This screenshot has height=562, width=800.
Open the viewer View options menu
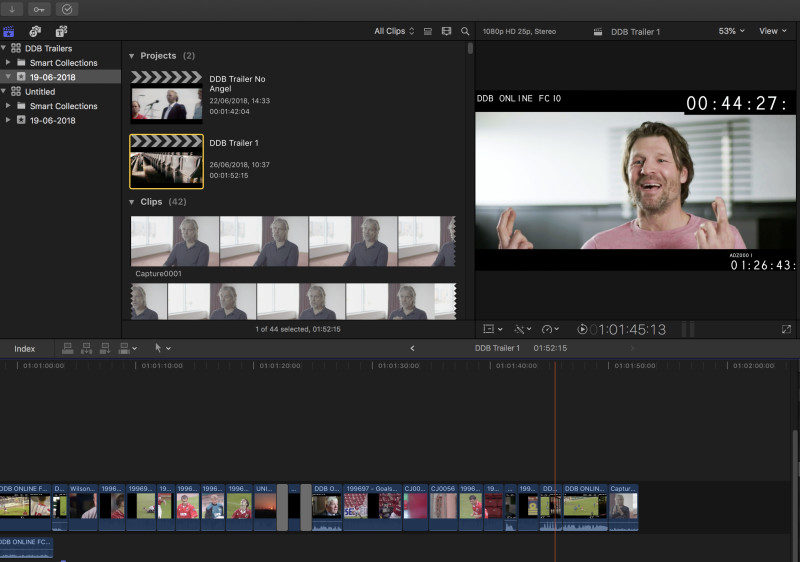click(772, 31)
